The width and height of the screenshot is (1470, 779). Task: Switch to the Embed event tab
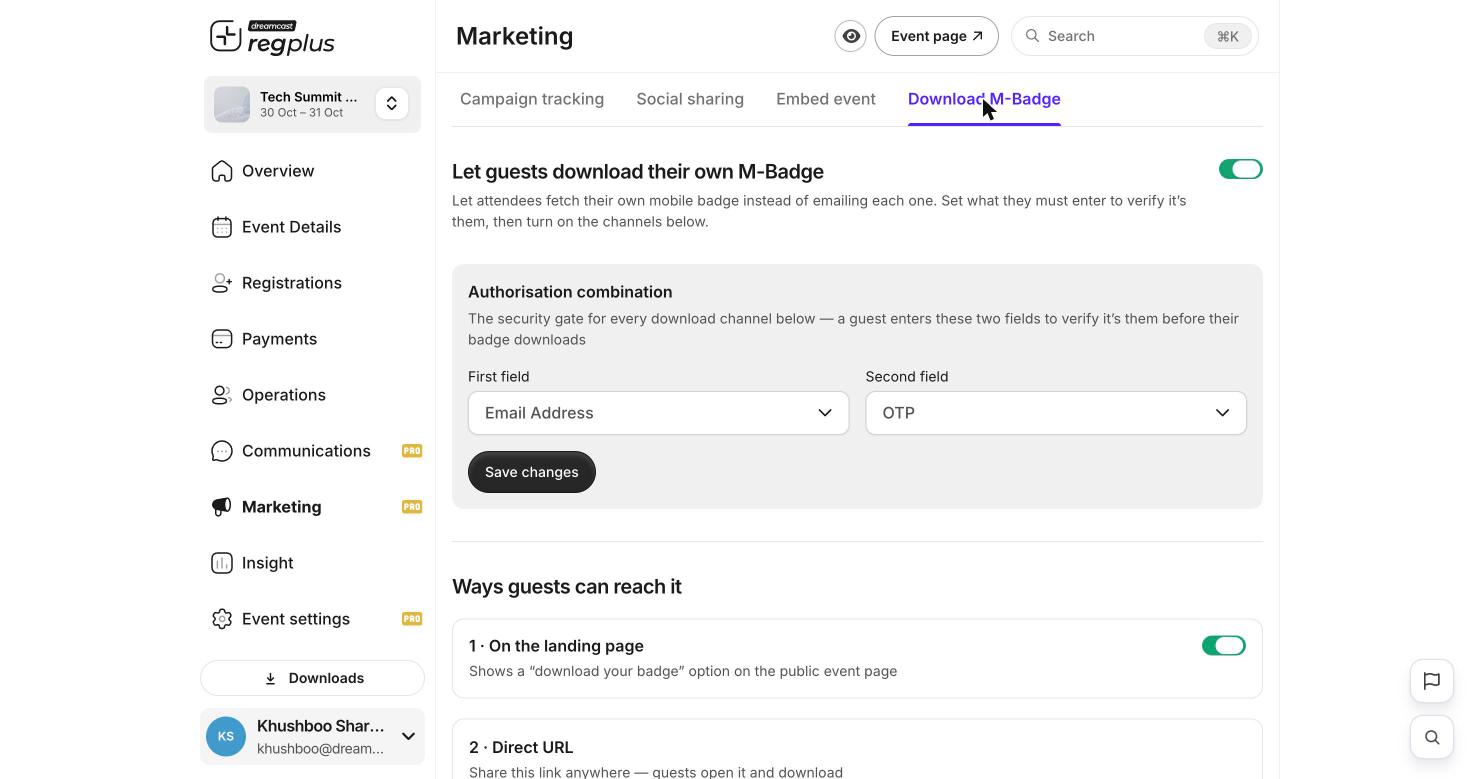click(826, 99)
